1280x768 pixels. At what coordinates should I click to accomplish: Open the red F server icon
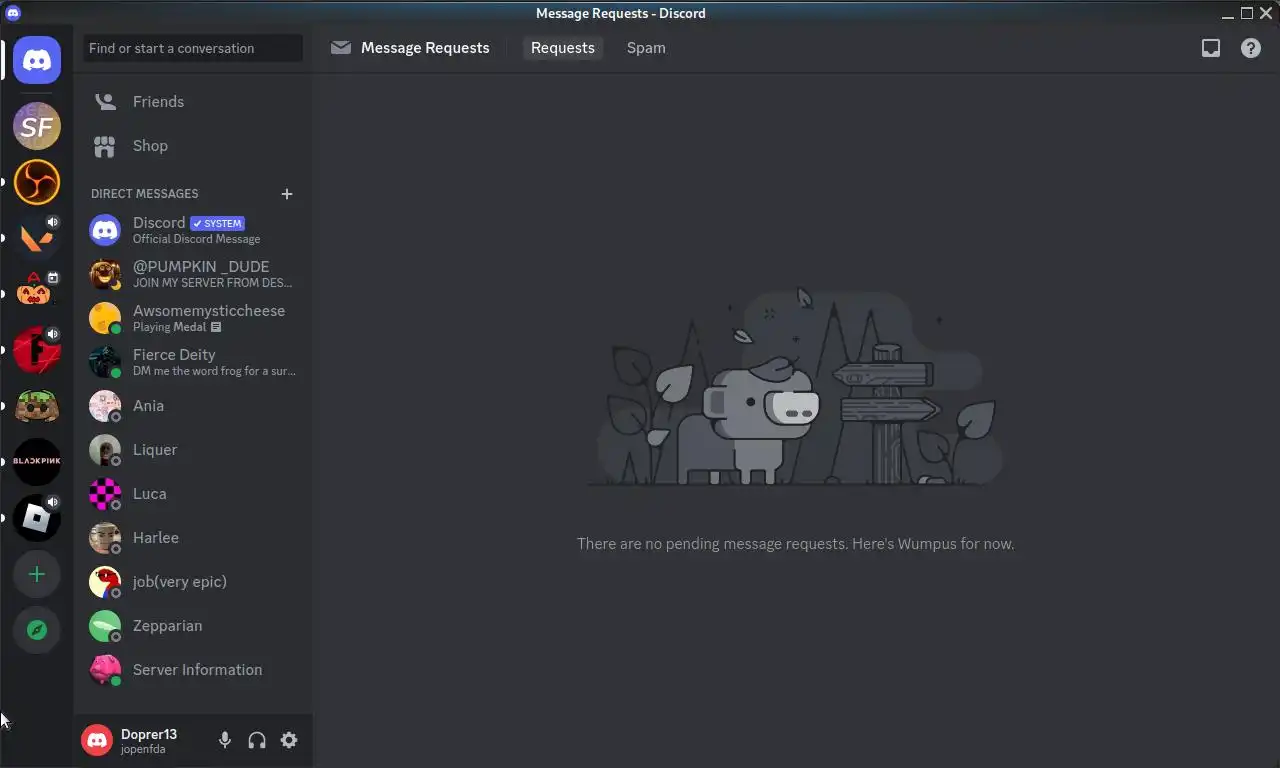click(x=37, y=350)
